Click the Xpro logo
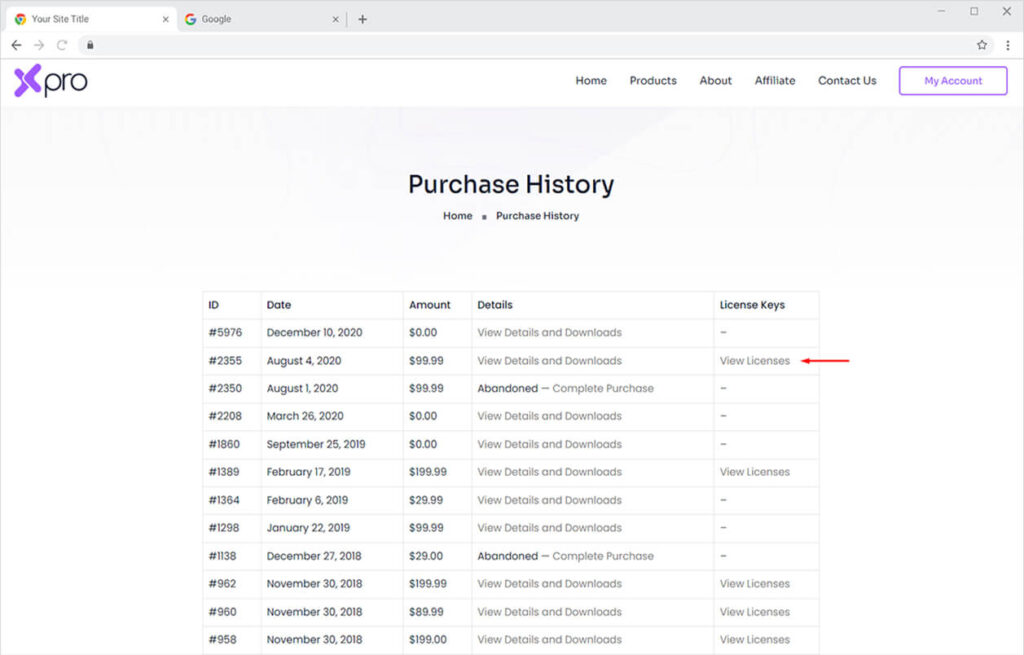The height and width of the screenshot is (655, 1024). click(x=51, y=81)
